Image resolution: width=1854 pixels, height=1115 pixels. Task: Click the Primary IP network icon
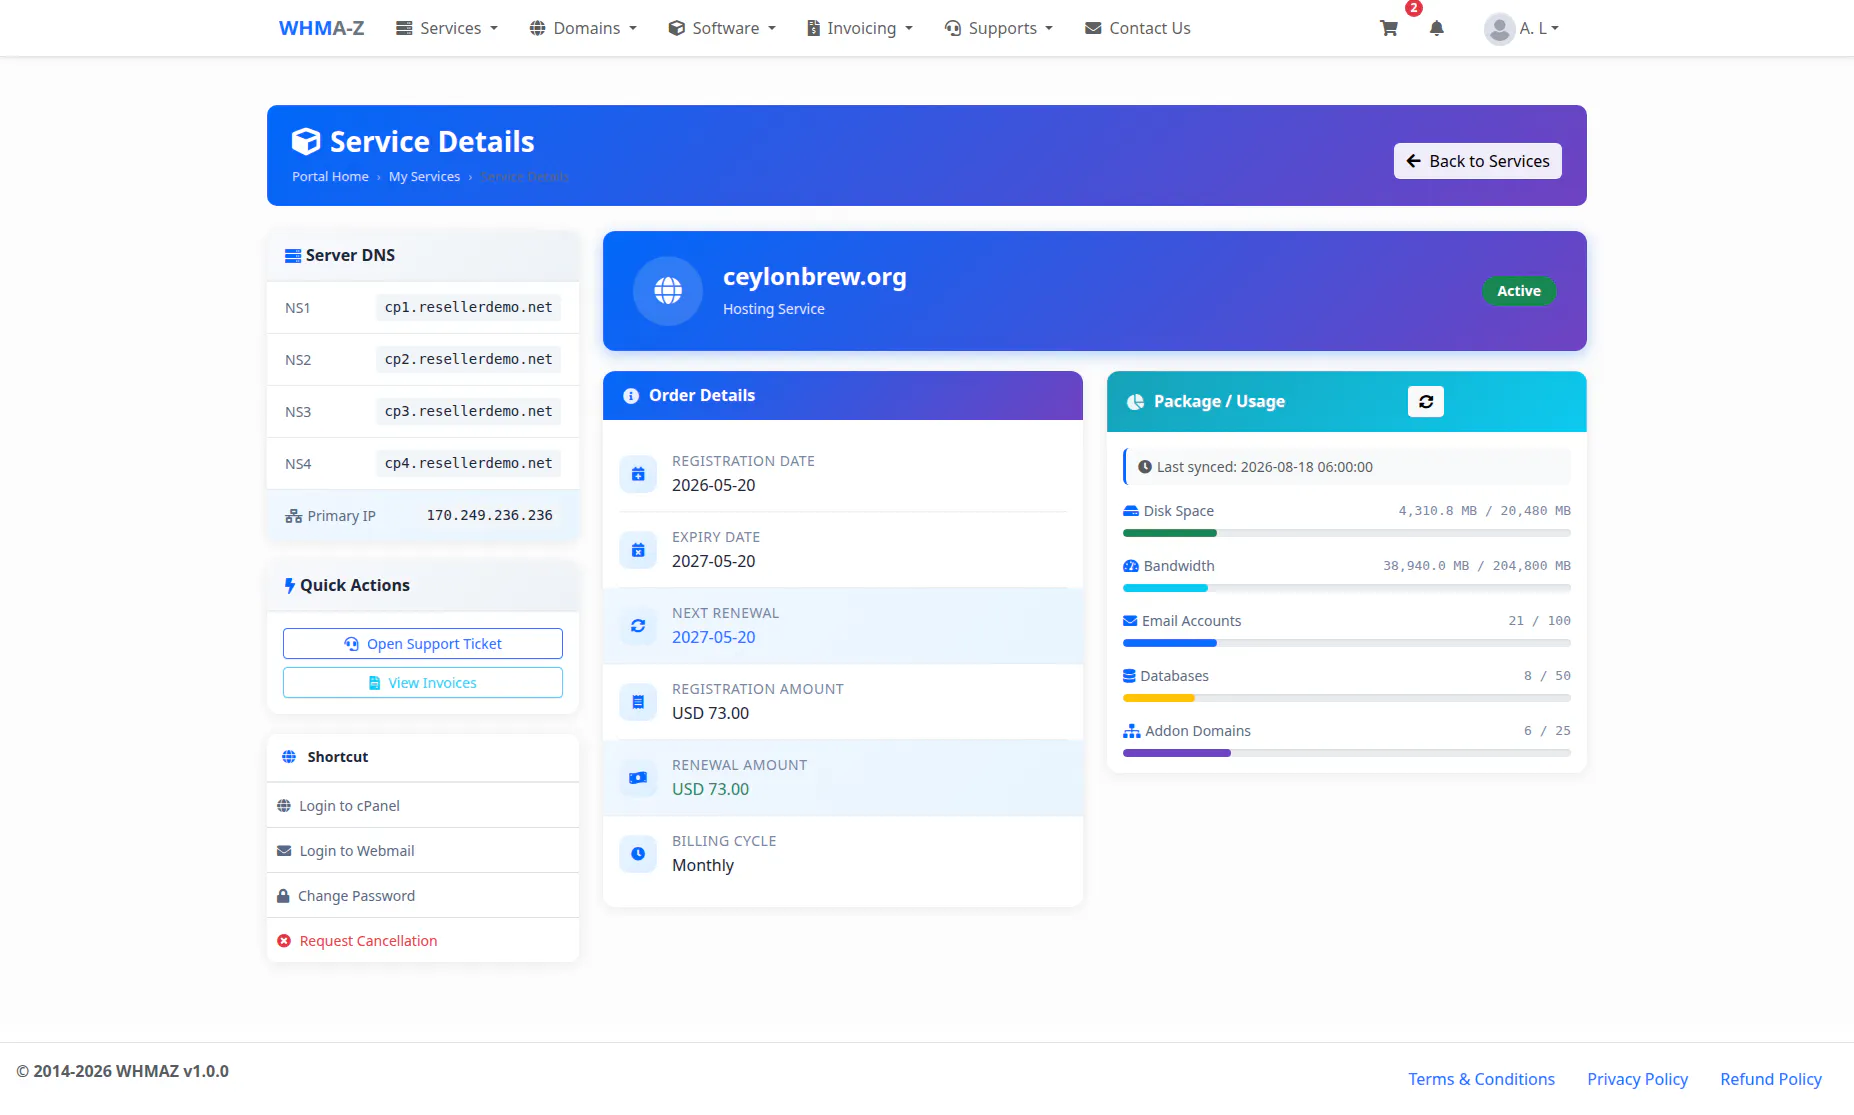click(293, 516)
